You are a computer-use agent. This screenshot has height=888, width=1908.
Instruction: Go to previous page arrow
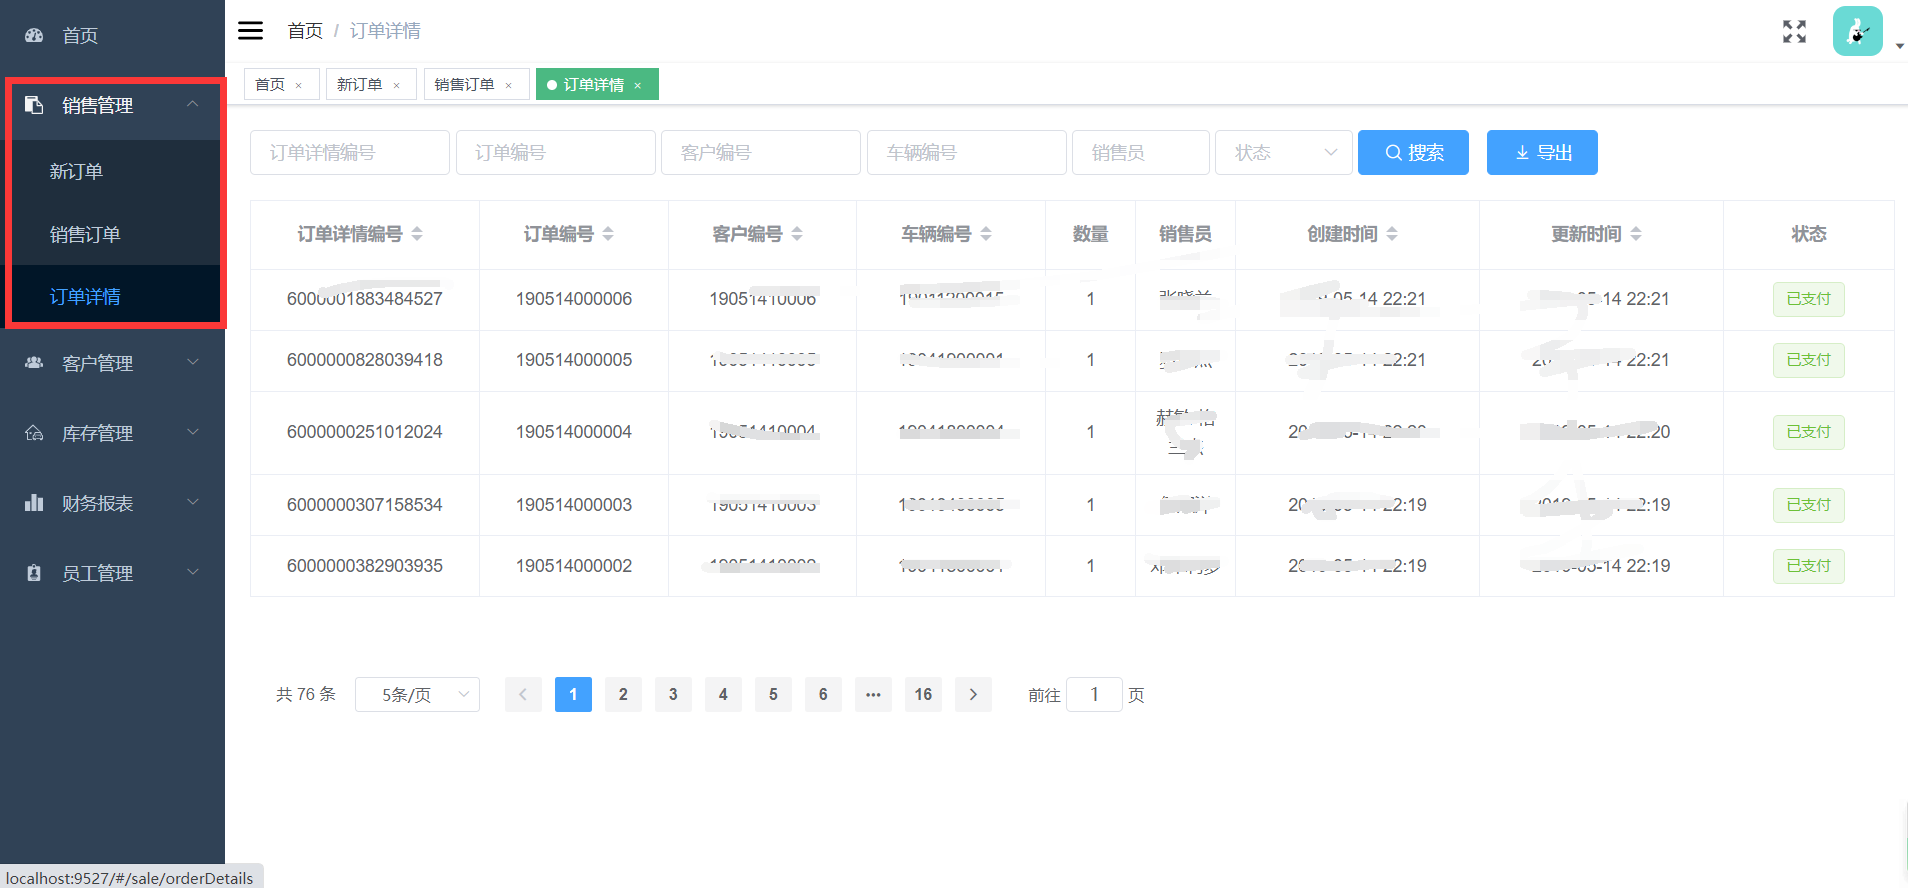point(523,694)
